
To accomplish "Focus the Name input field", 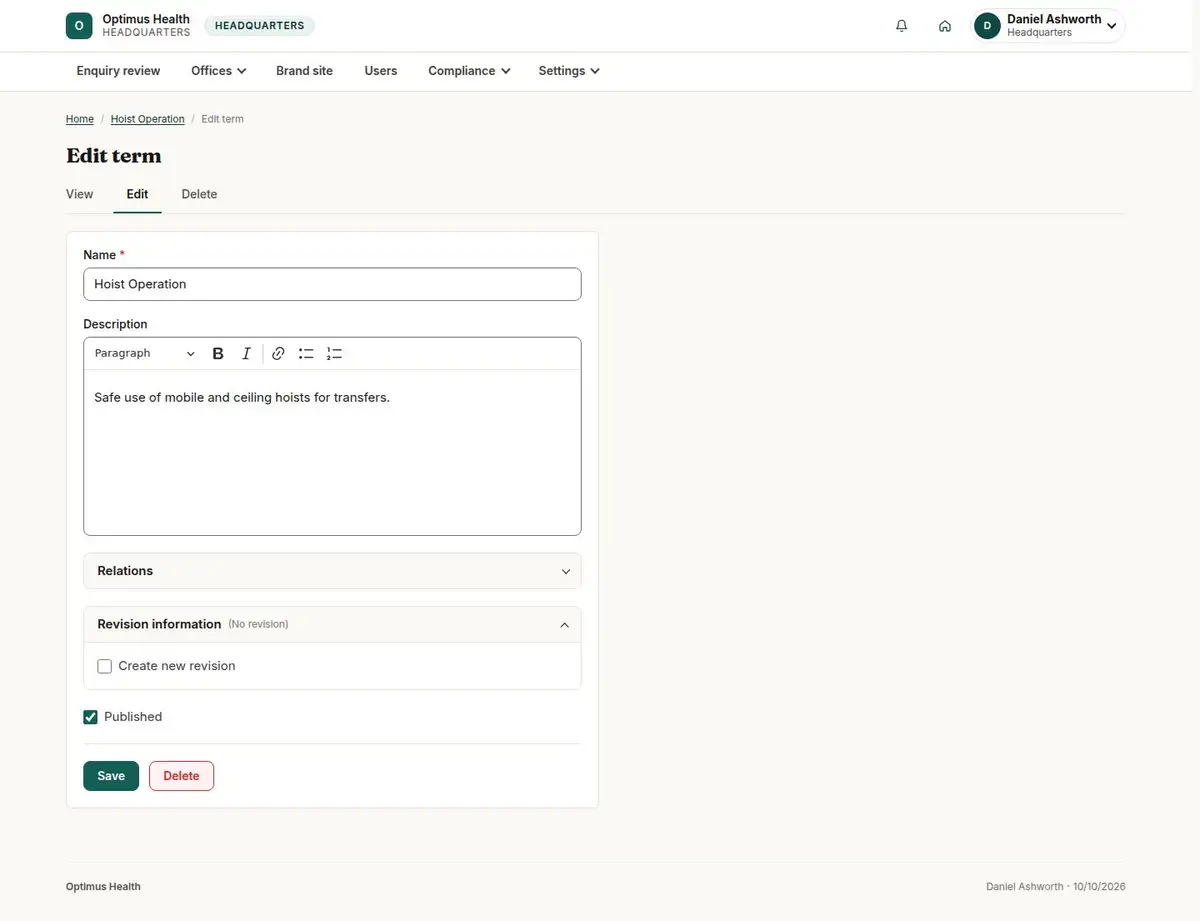I will tap(332, 284).
